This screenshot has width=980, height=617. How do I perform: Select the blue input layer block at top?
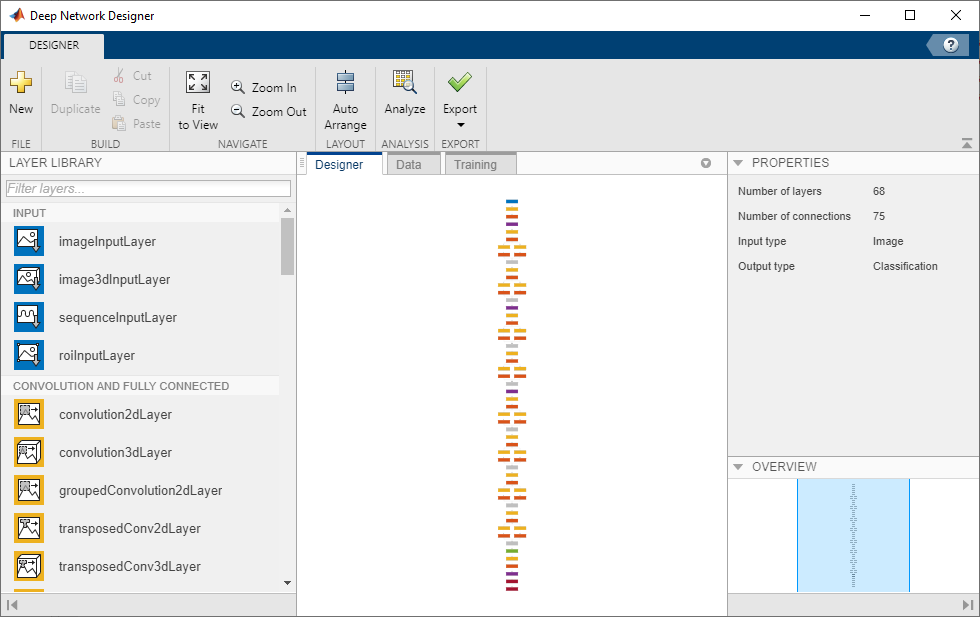pyautogui.click(x=512, y=201)
